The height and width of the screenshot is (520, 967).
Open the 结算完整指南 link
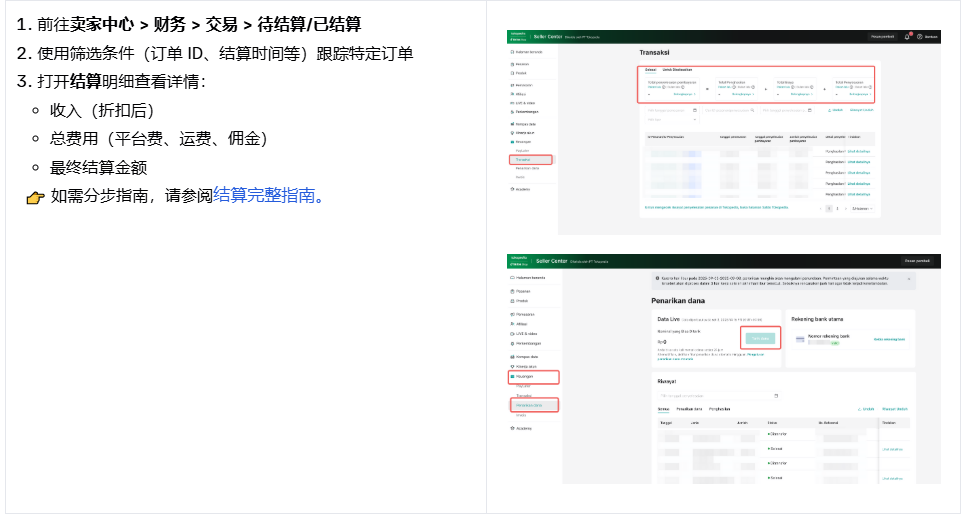click(x=264, y=196)
